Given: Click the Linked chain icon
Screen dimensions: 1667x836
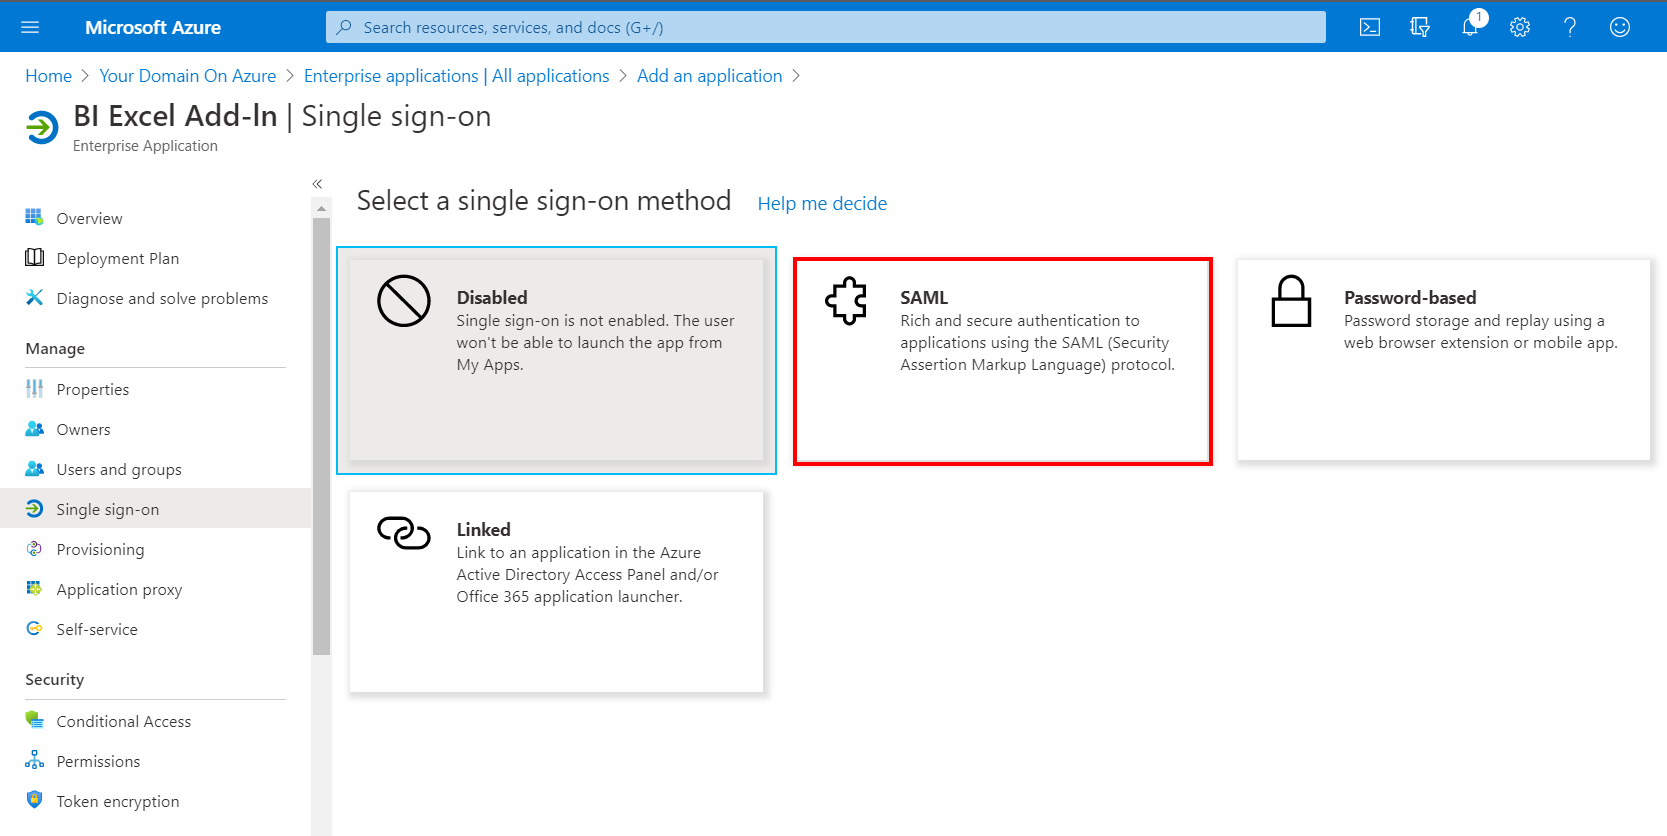Looking at the screenshot, I should 404,532.
